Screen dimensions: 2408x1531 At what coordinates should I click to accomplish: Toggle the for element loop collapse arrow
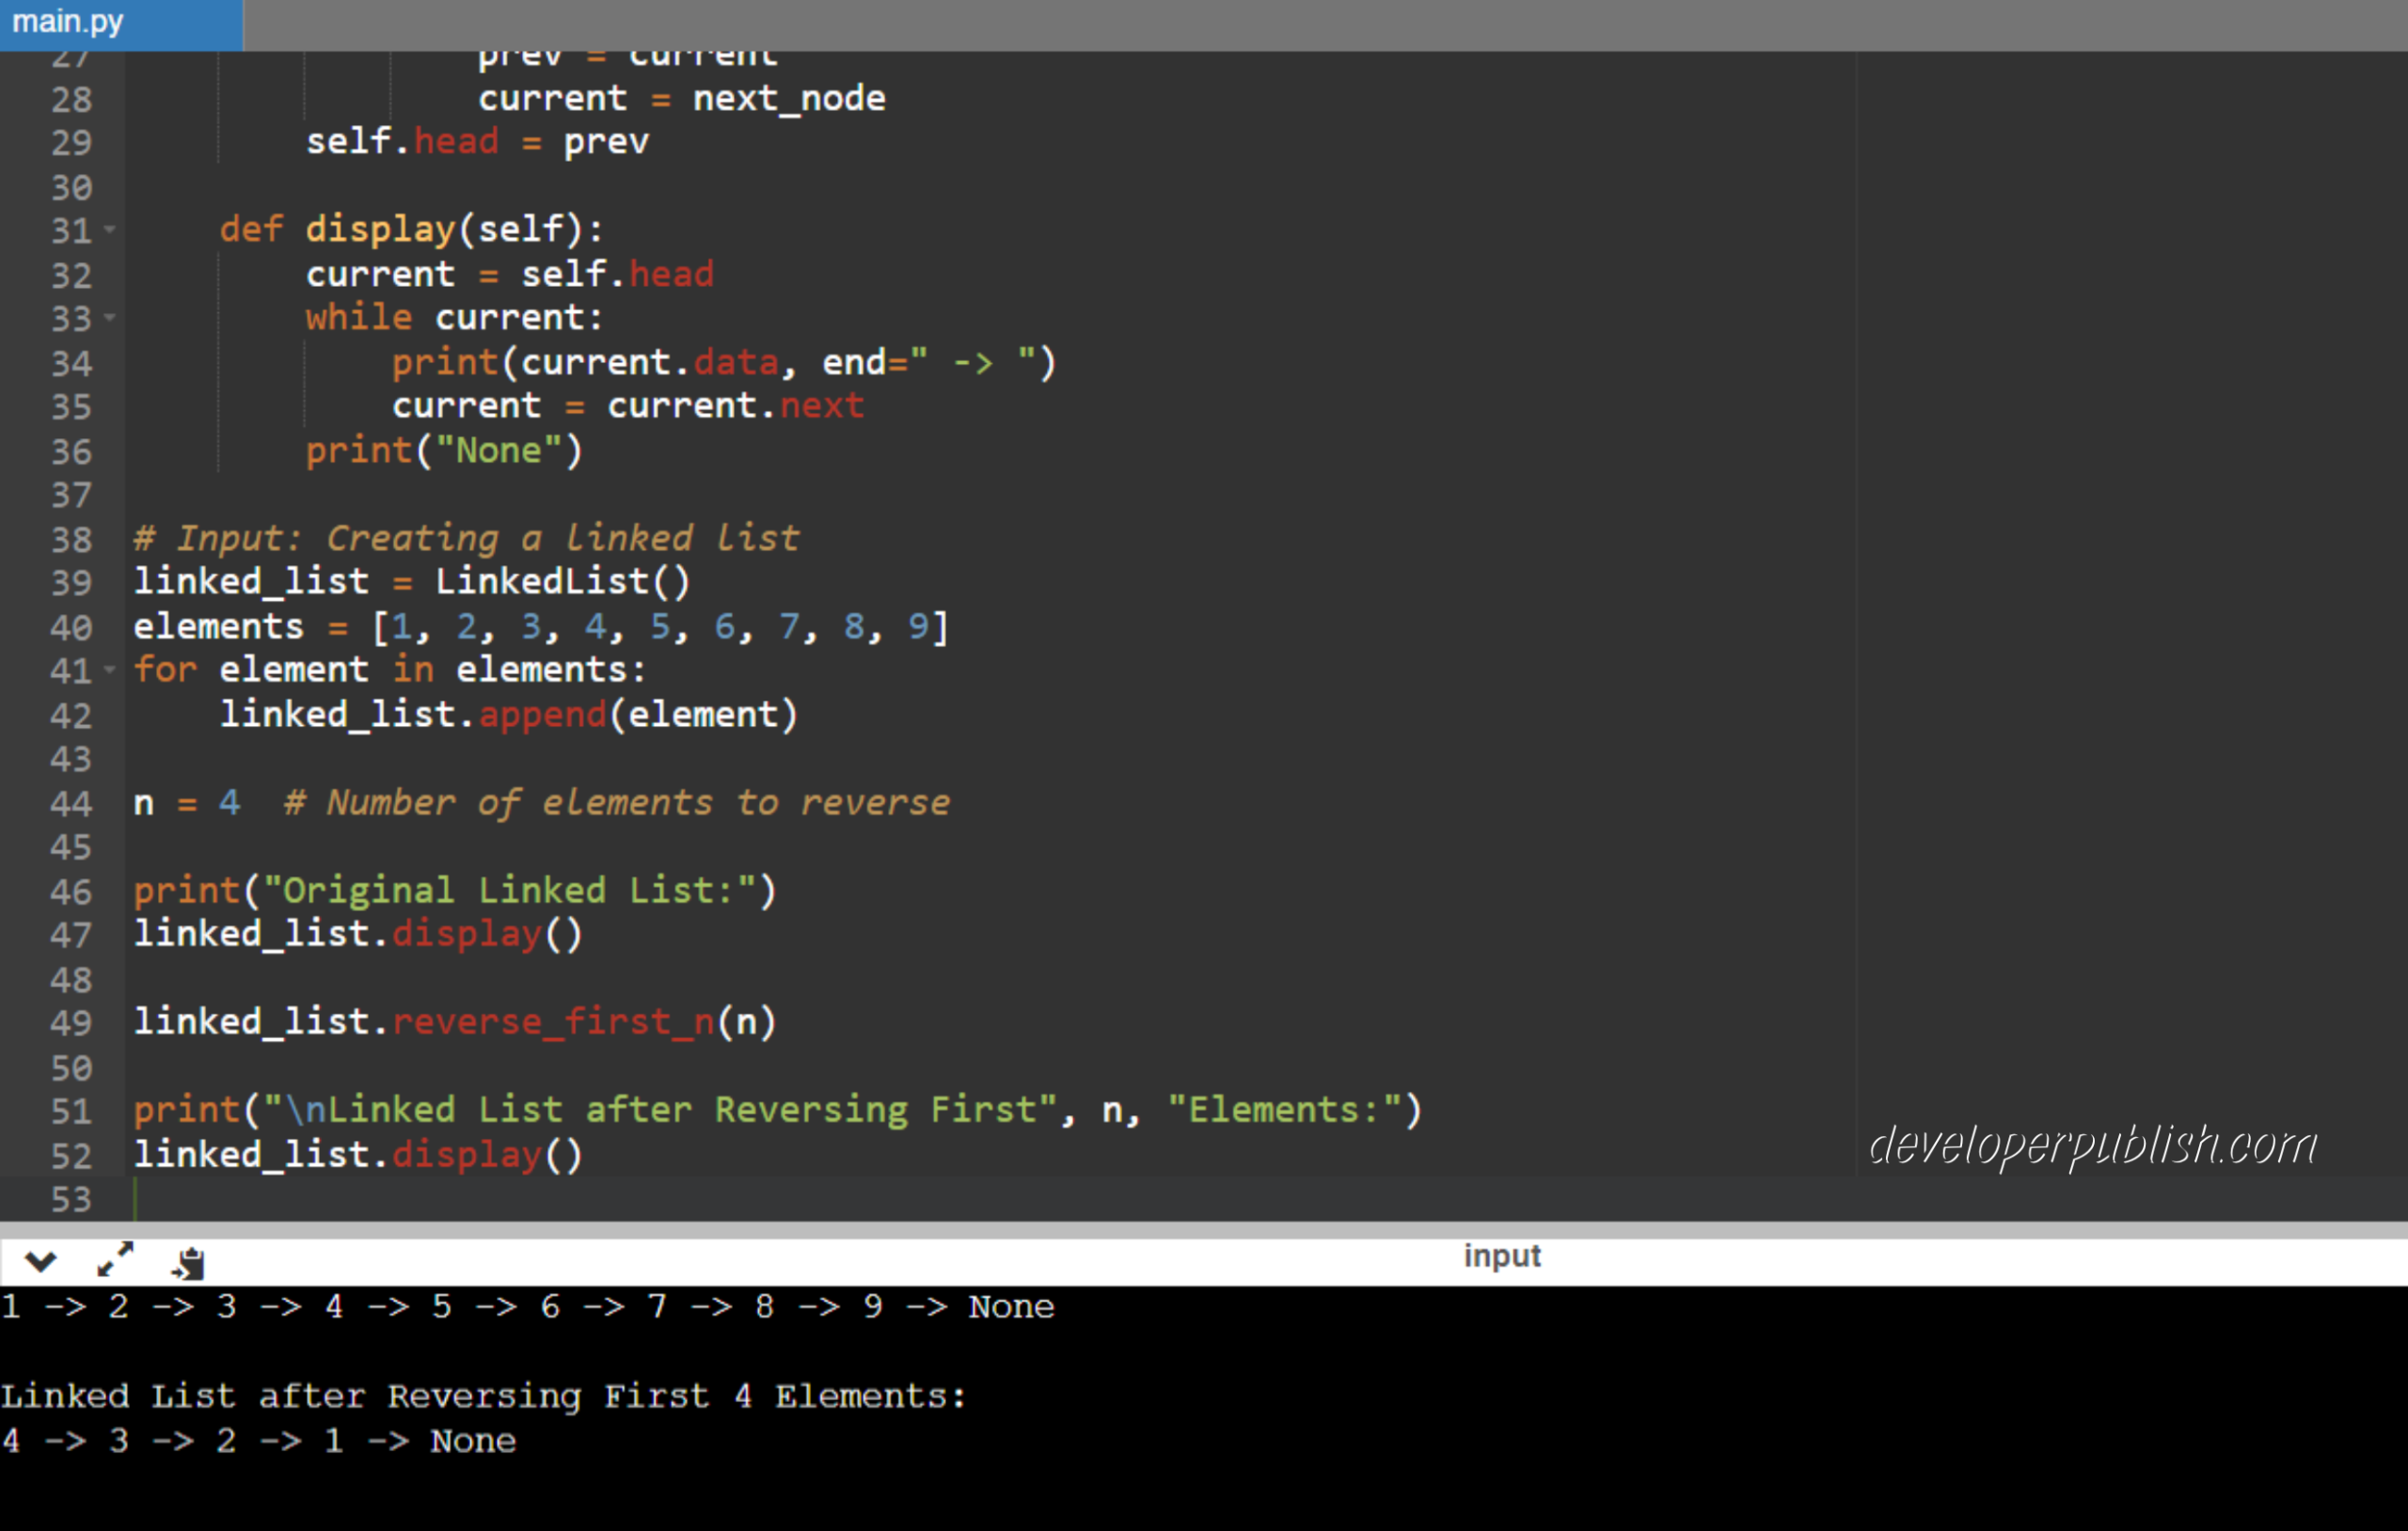pos(108,670)
